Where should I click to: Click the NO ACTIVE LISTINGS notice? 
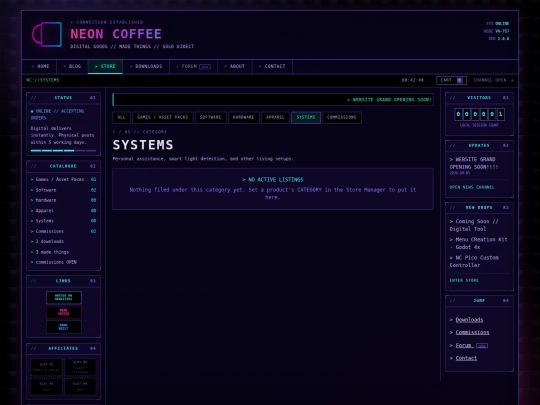(x=273, y=189)
